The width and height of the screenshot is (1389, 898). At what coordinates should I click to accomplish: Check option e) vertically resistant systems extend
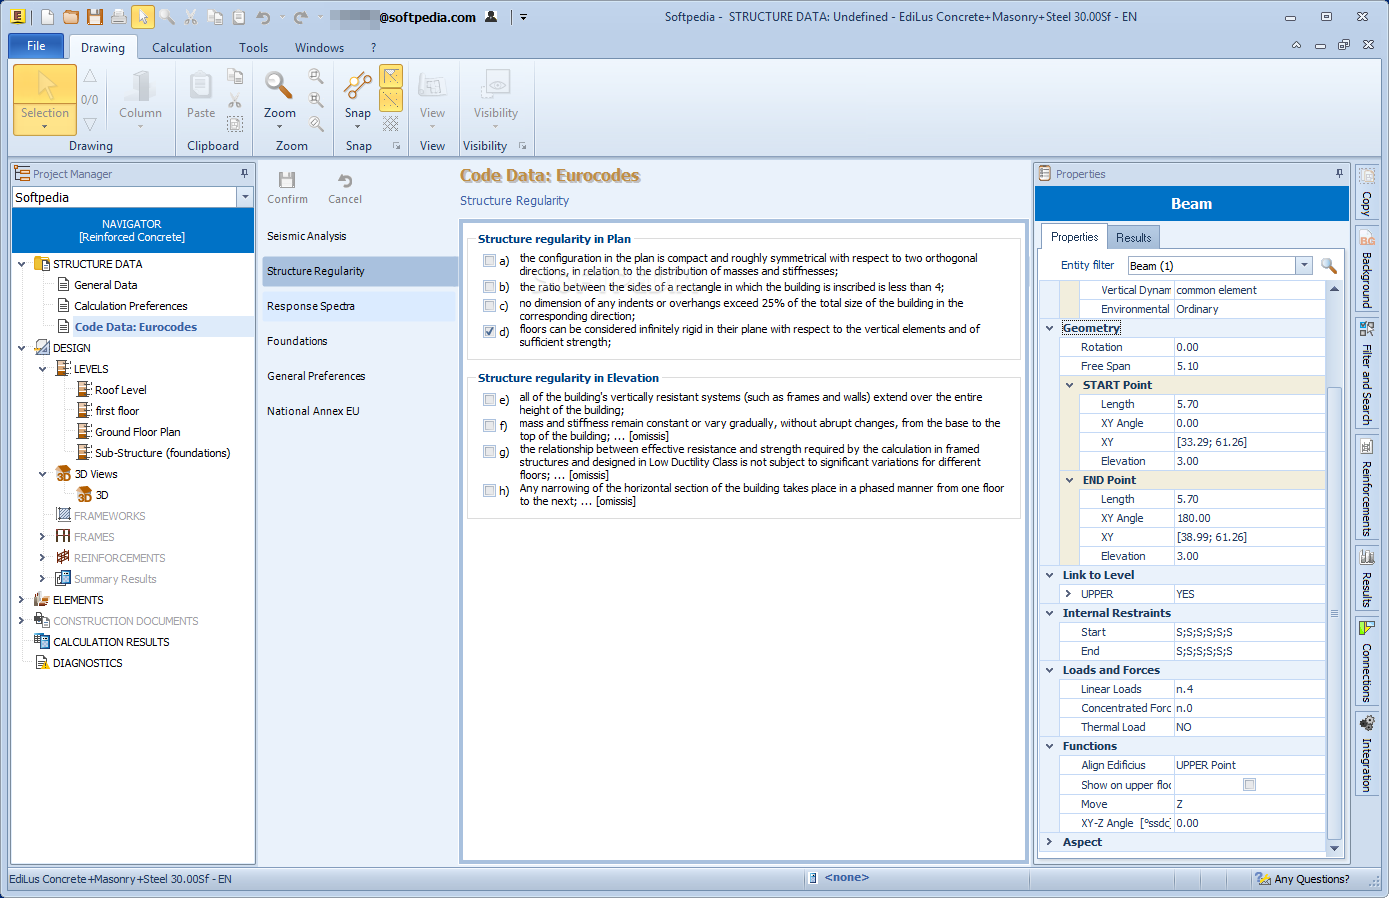pyautogui.click(x=489, y=399)
